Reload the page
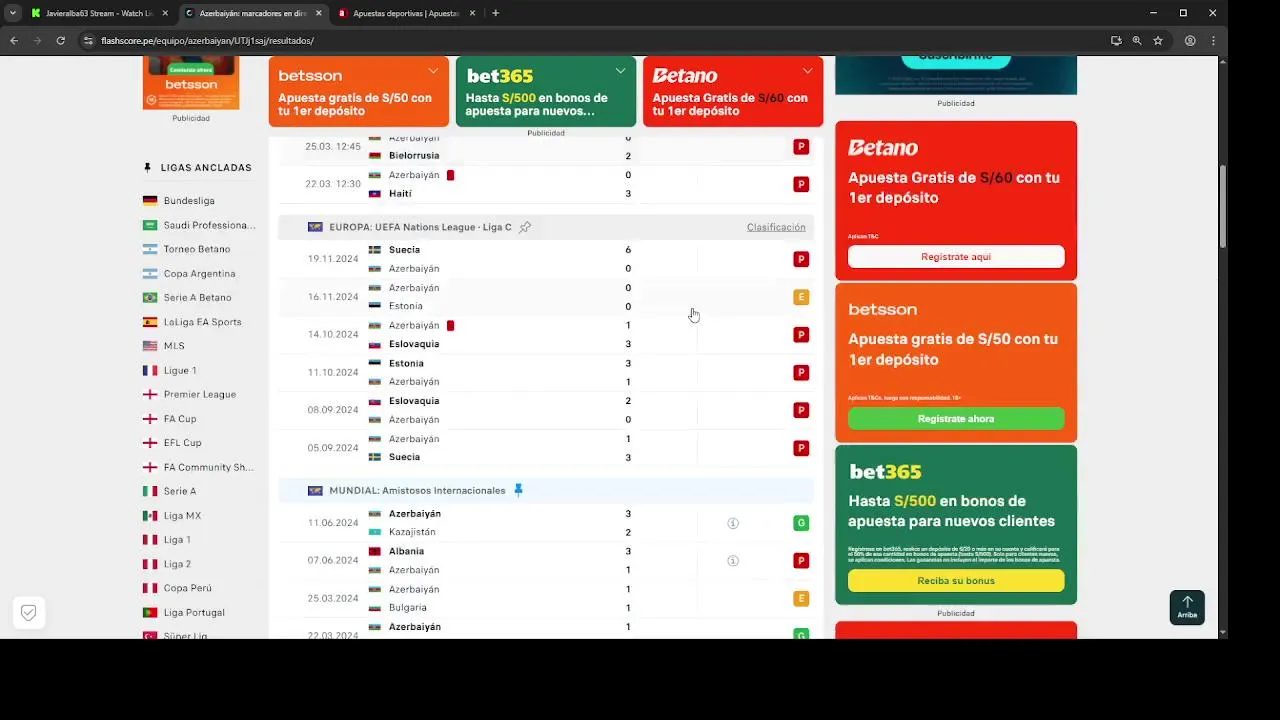 click(x=60, y=41)
